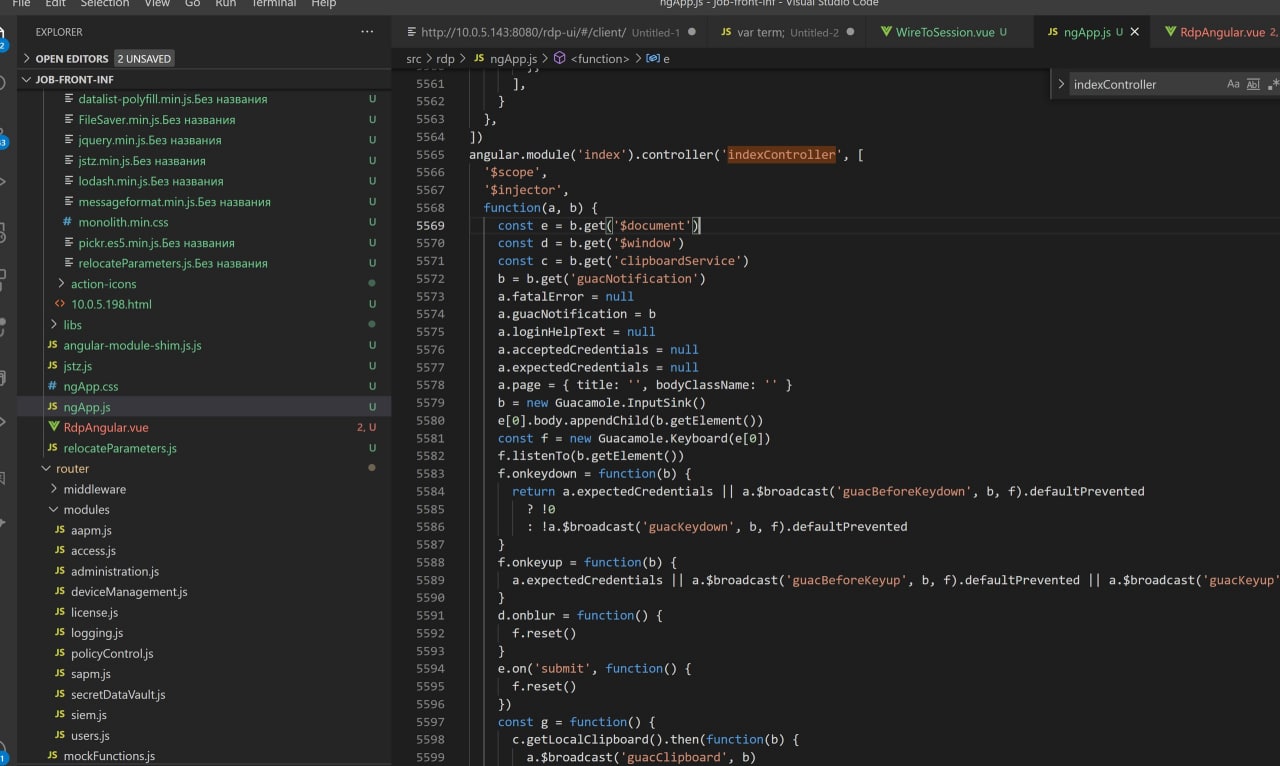Viewport: 1280px width, 766px height.
Task: Click the function symbol icon in breadcrumbs
Action: (x=559, y=59)
